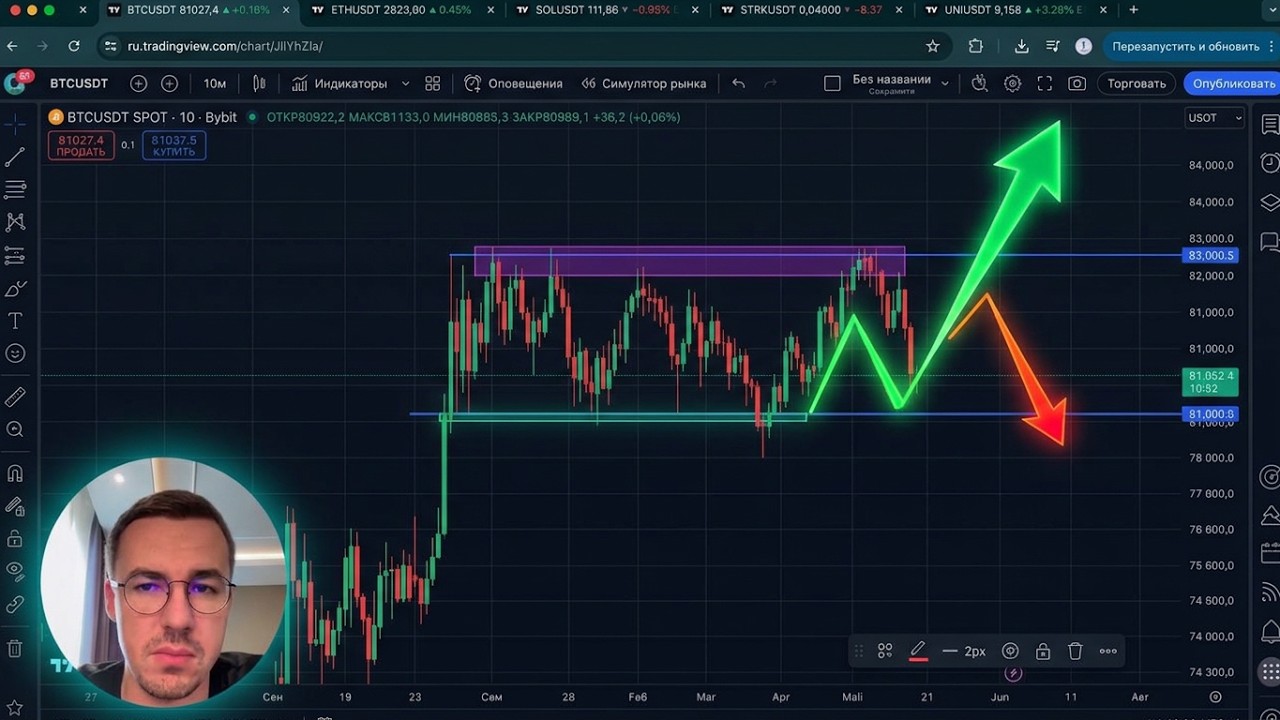This screenshot has height=720, width=1280.
Task: Toggle the favorites star in left toolbar
Action: coord(15,707)
